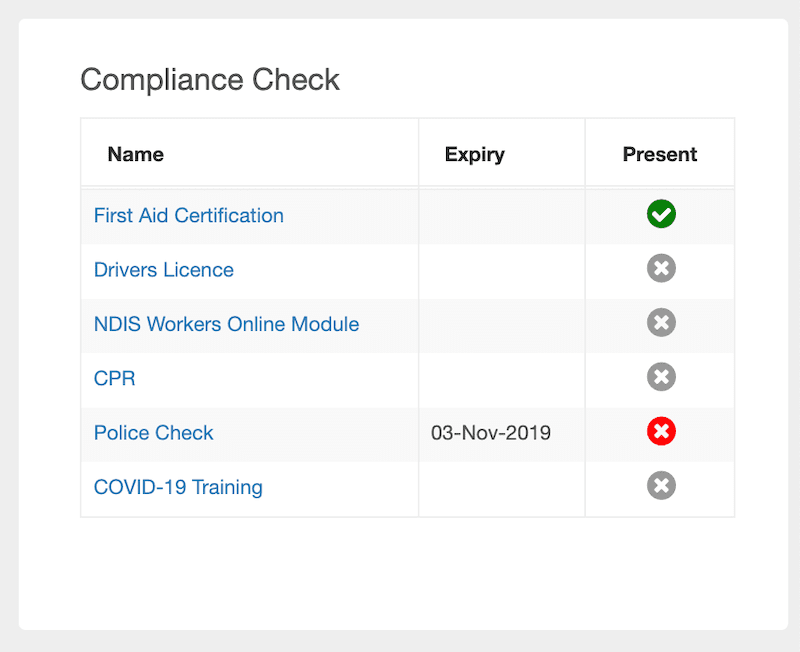
Task: Click the grey X for NDIS Workers Online Module
Action: [x=661, y=322]
